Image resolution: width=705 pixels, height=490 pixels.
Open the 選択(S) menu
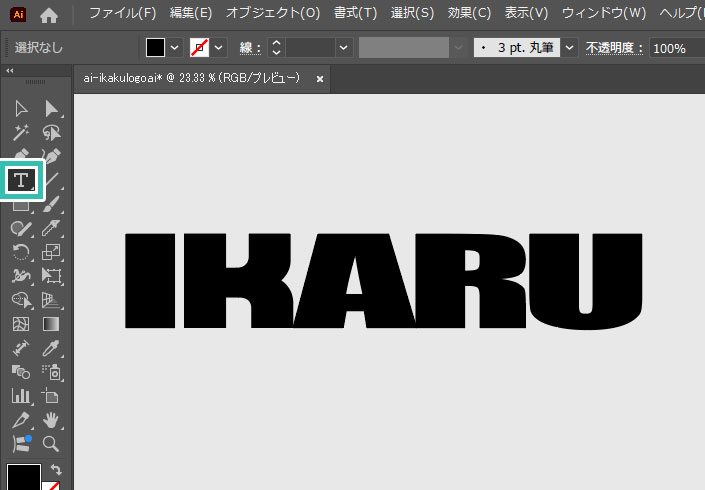pyautogui.click(x=412, y=13)
